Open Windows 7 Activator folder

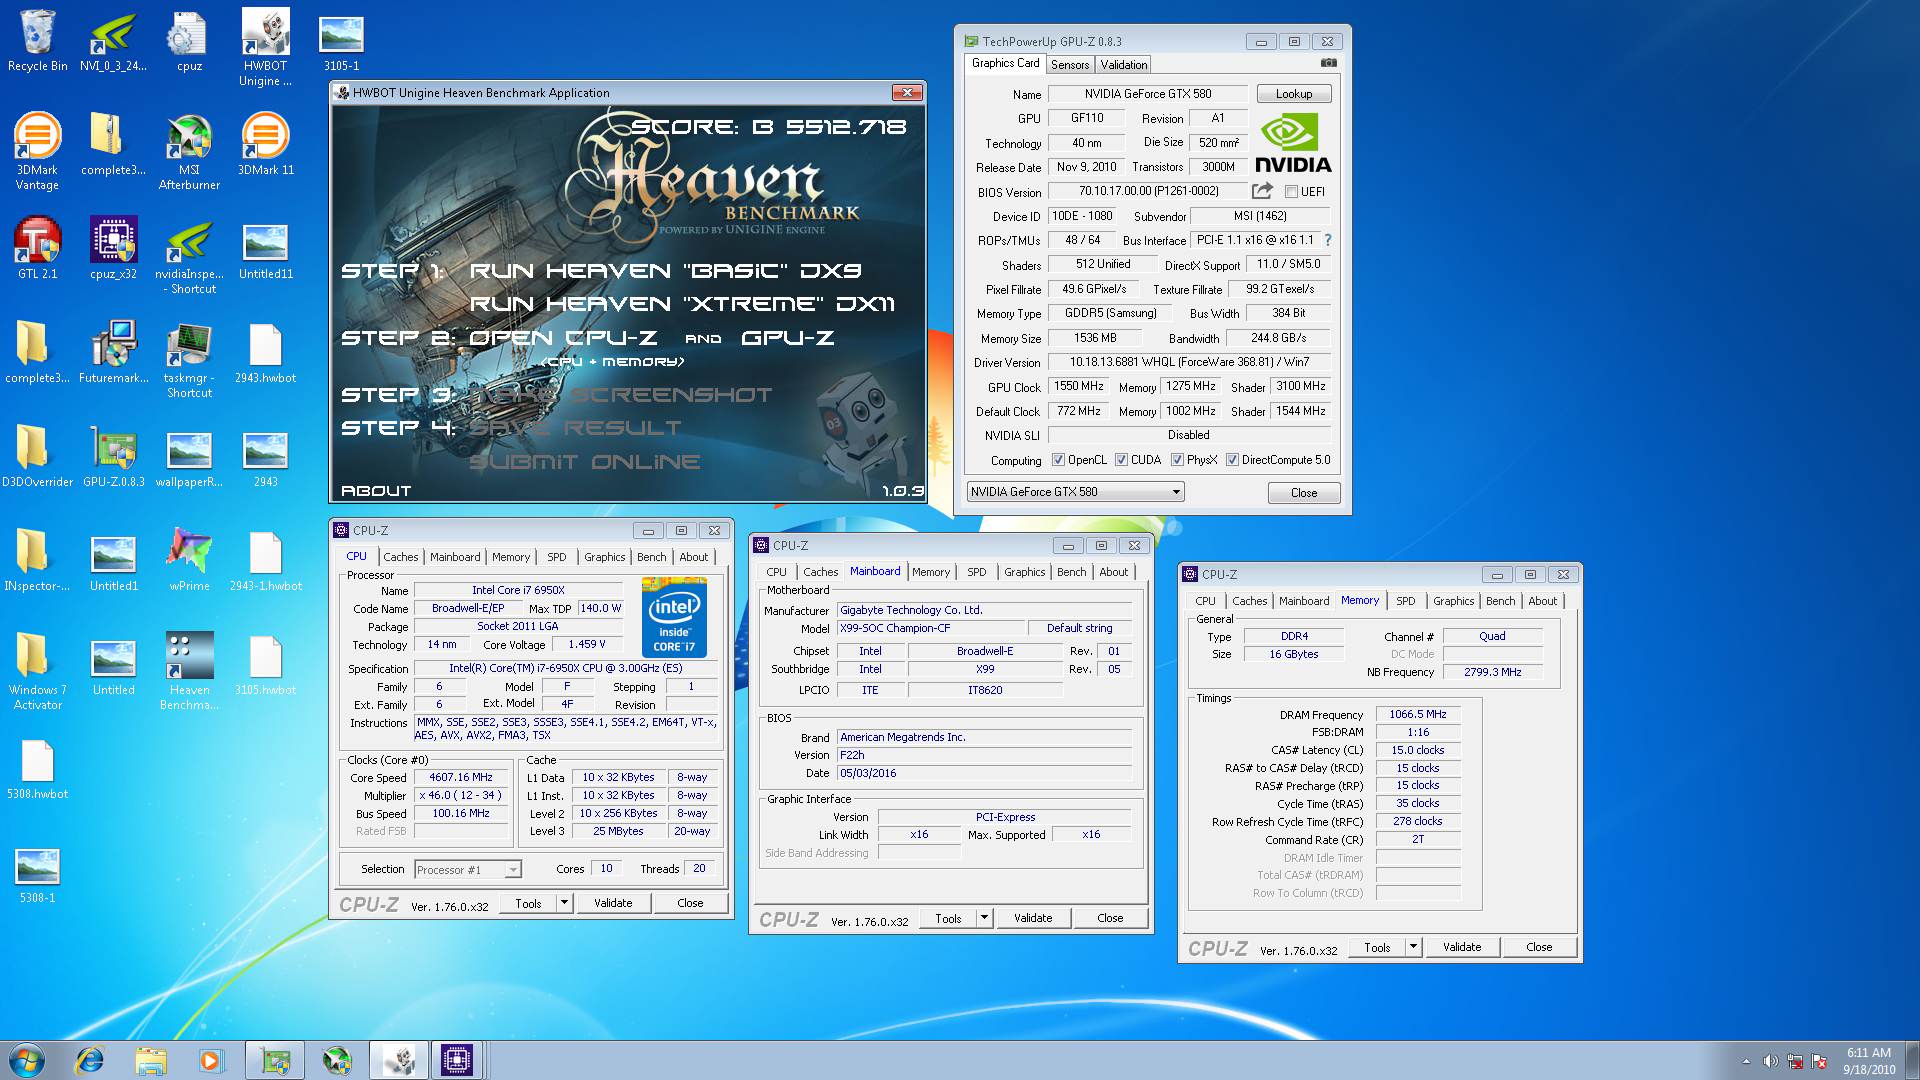[37, 670]
